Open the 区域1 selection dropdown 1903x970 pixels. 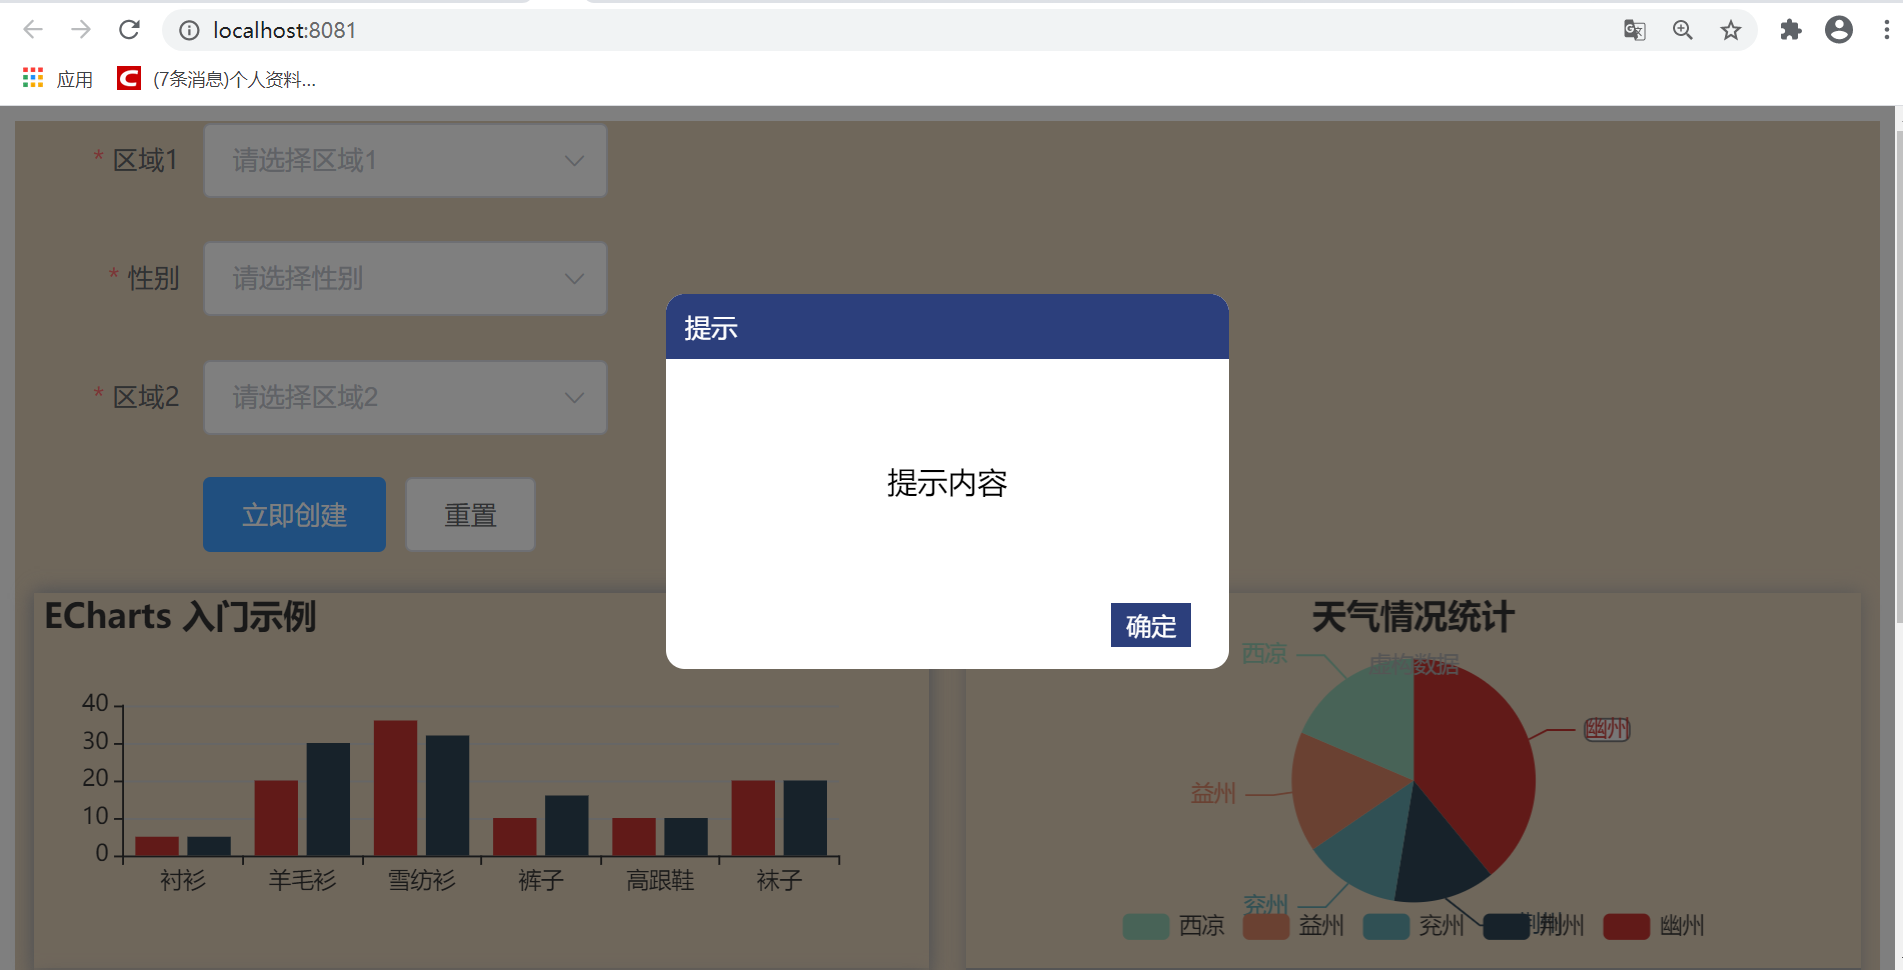tap(404, 160)
